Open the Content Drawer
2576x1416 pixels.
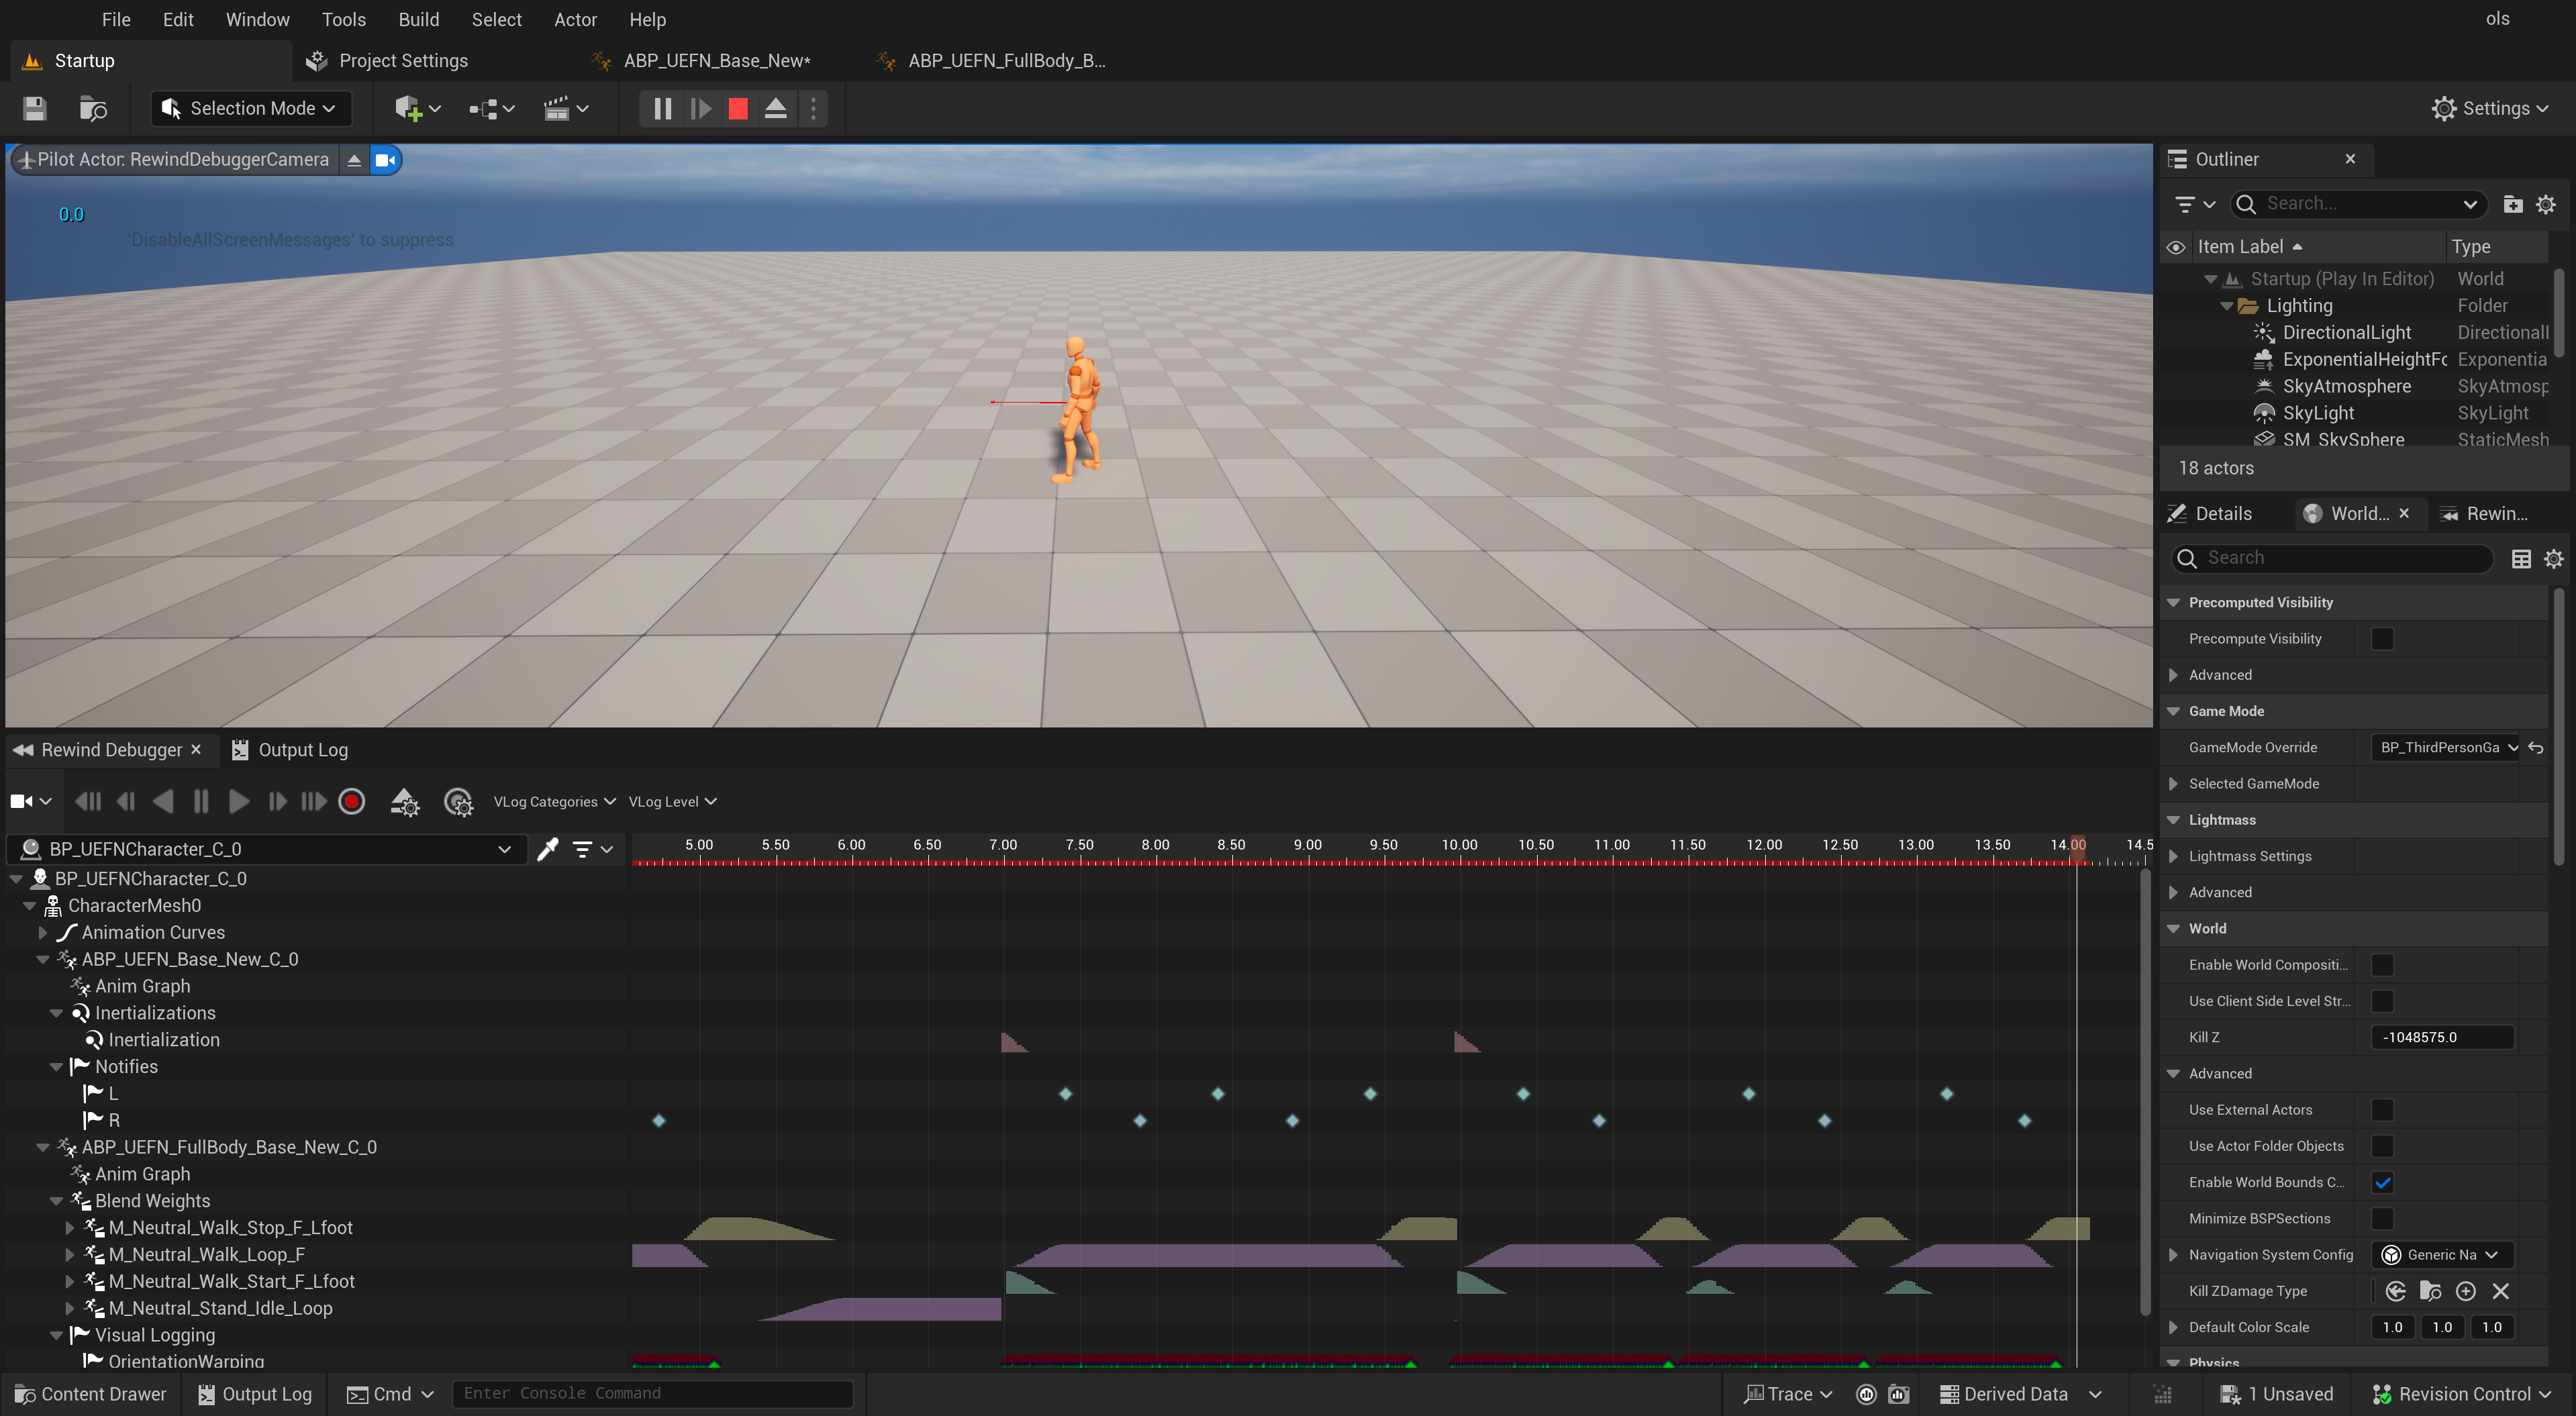(x=91, y=1394)
